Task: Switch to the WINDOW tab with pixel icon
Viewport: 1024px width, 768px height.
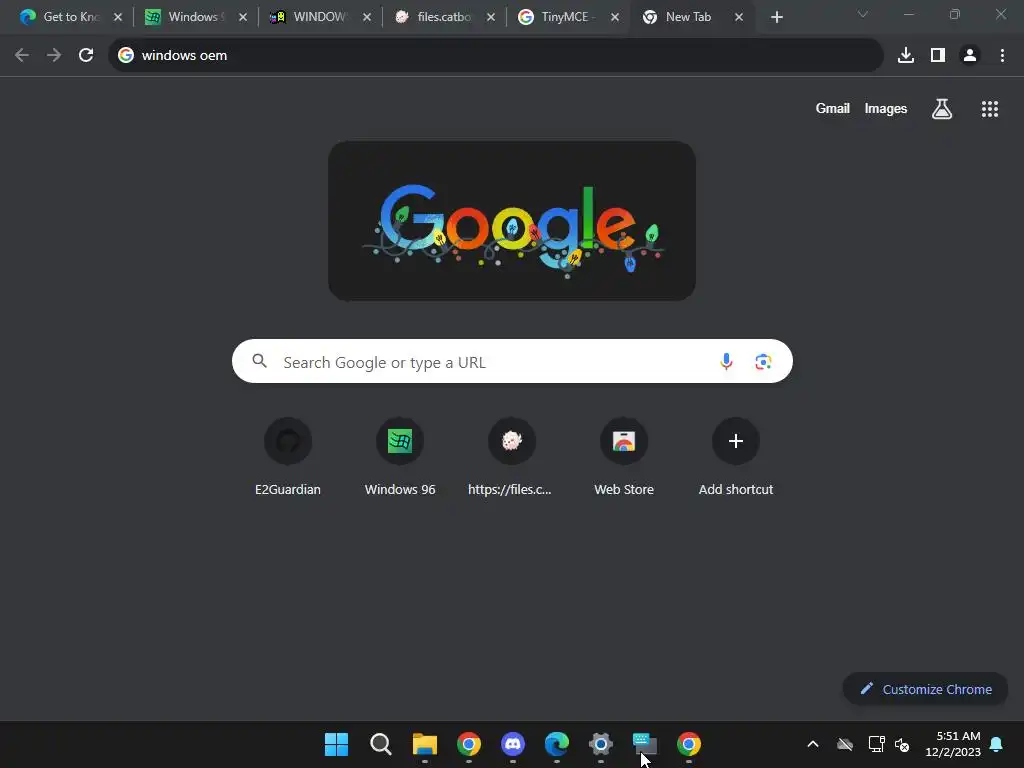Action: 310,17
